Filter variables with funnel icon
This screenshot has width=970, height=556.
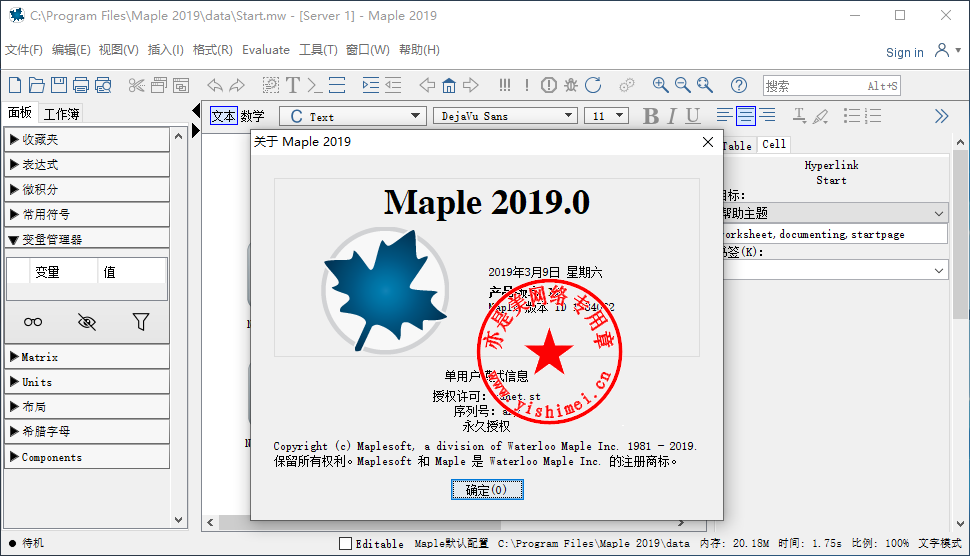coord(140,322)
